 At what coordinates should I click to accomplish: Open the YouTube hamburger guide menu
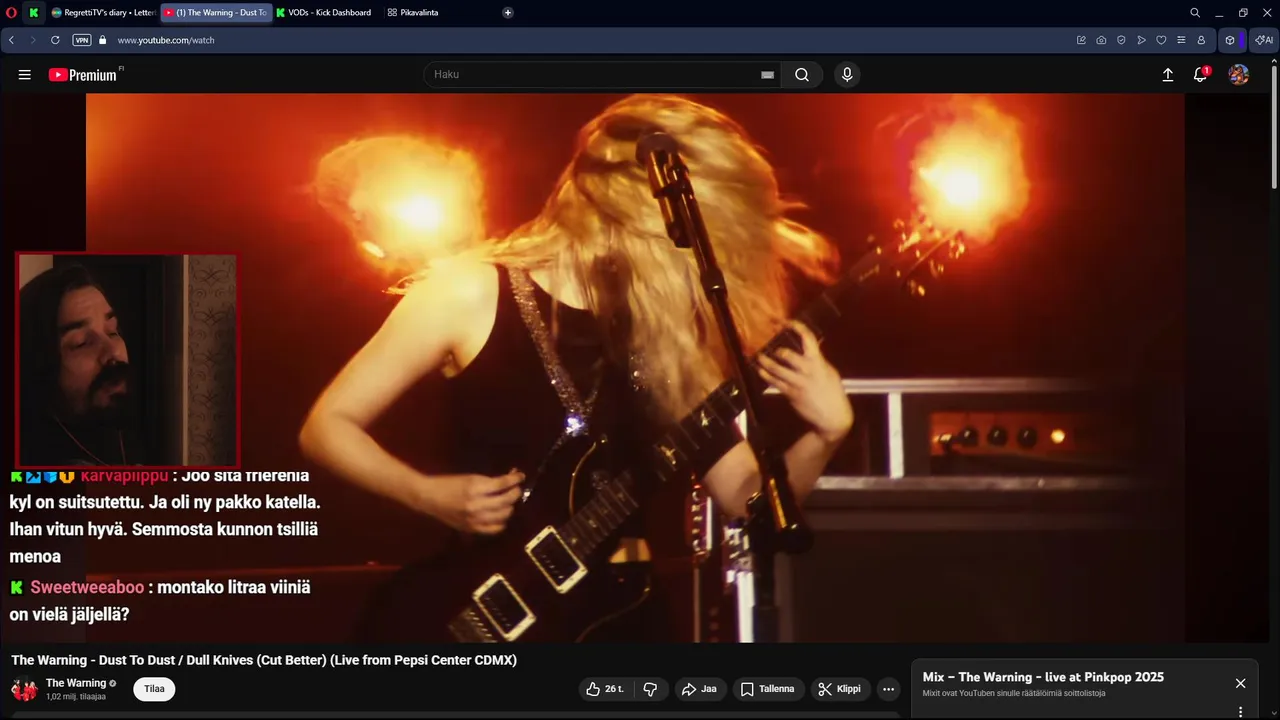tap(25, 75)
